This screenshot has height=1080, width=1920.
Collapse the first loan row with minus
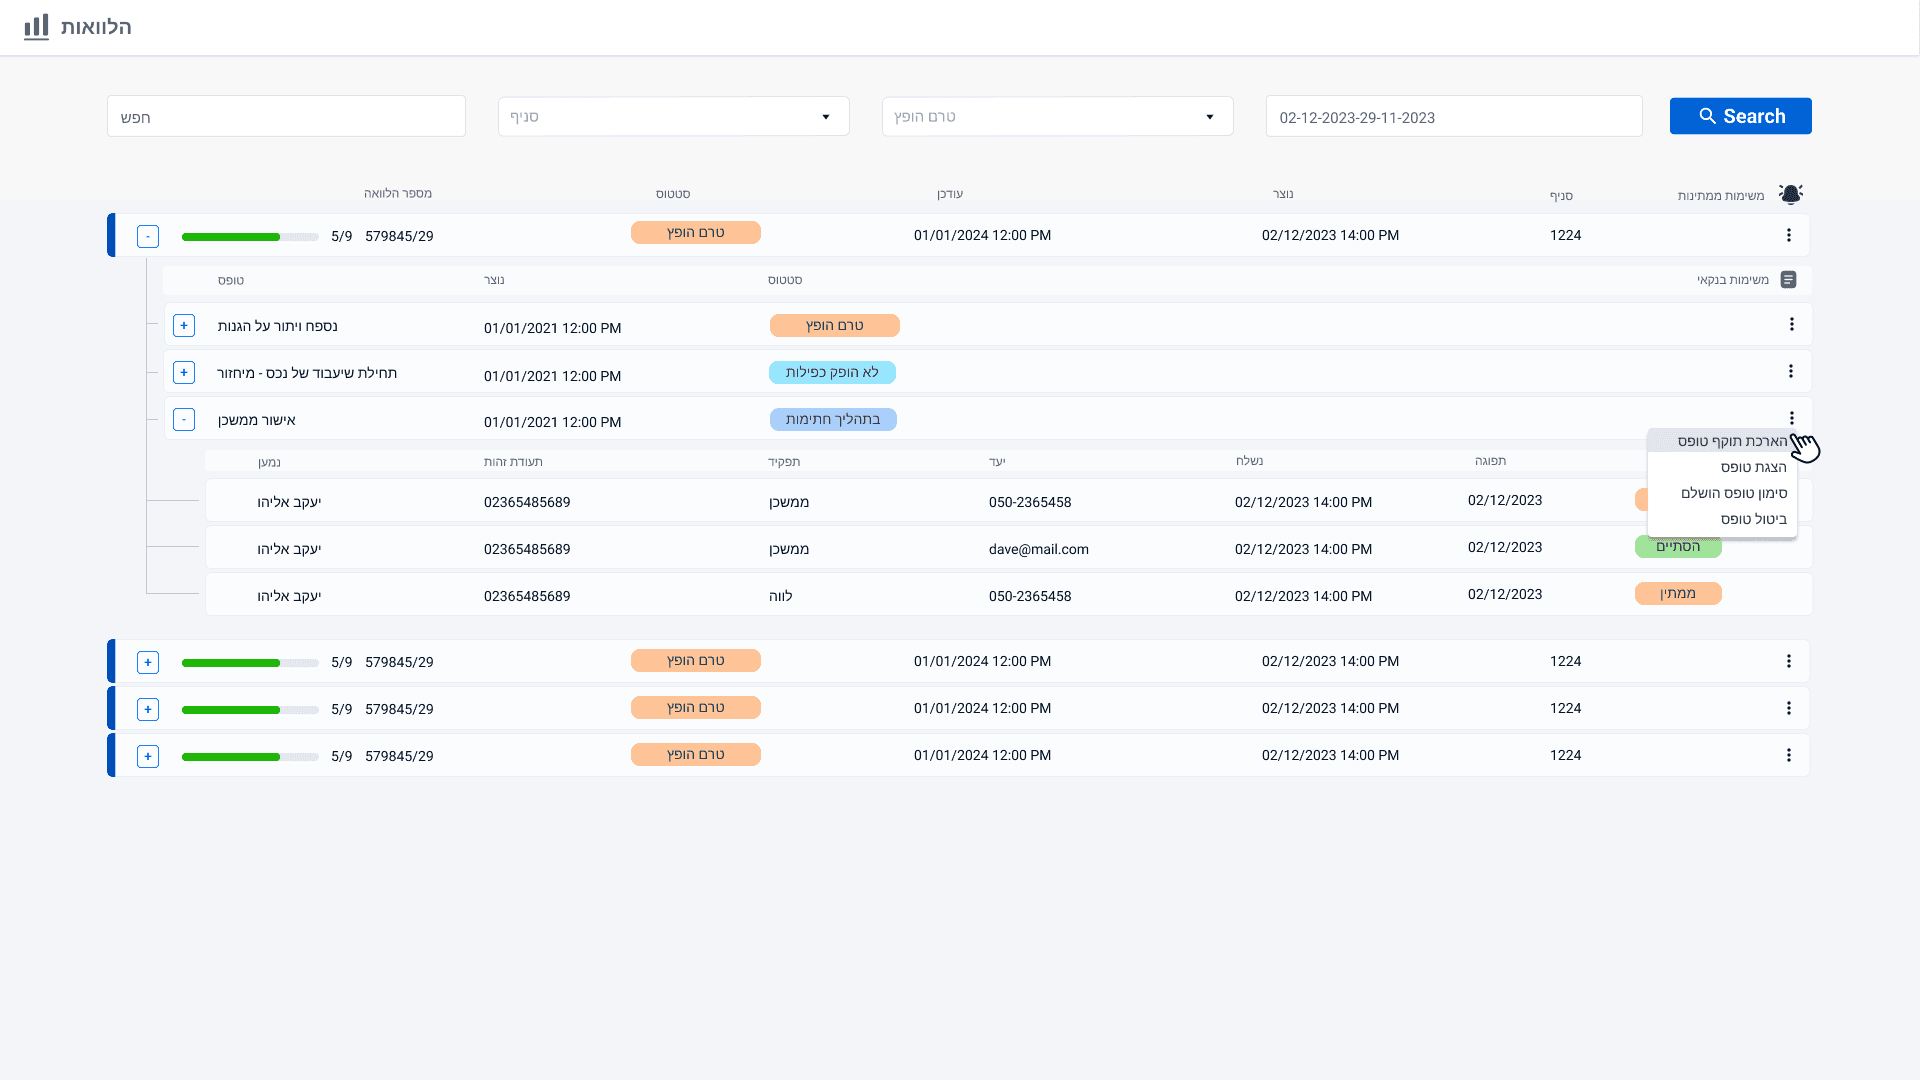point(148,237)
